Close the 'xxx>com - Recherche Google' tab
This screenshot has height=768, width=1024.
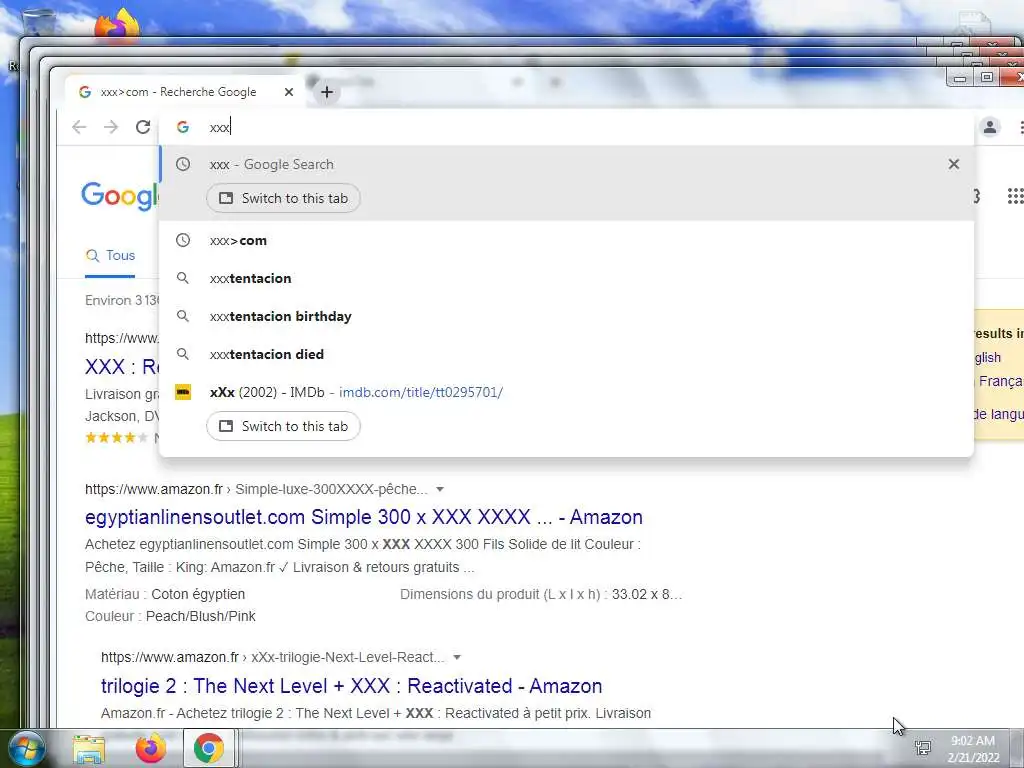point(289,92)
